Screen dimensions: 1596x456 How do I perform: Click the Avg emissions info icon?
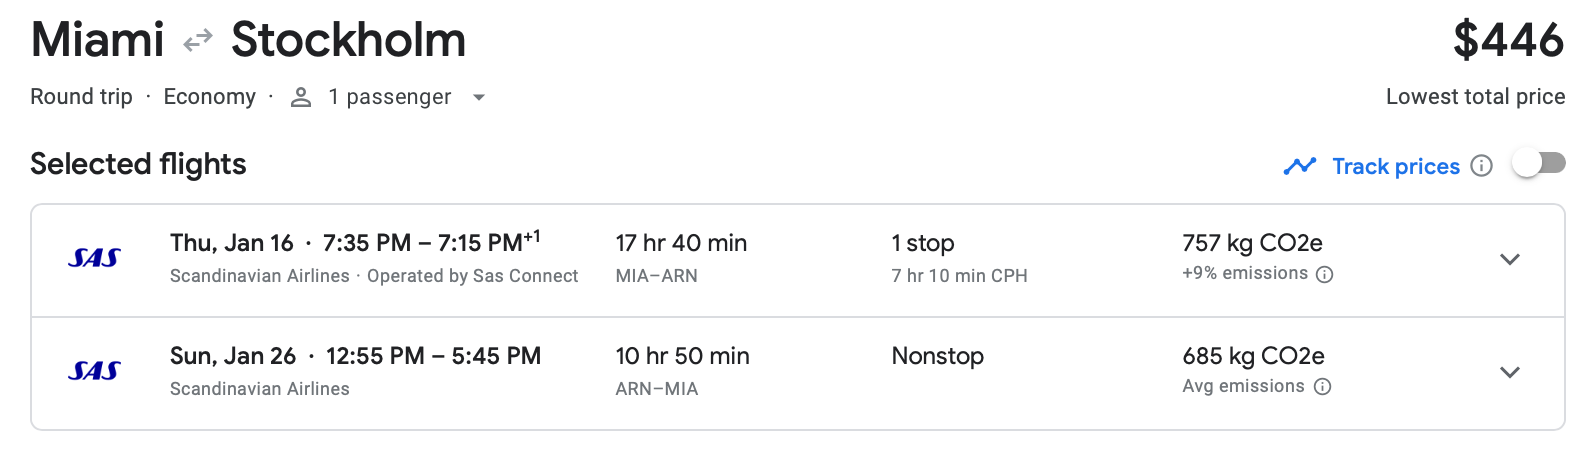coord(1322,387)
